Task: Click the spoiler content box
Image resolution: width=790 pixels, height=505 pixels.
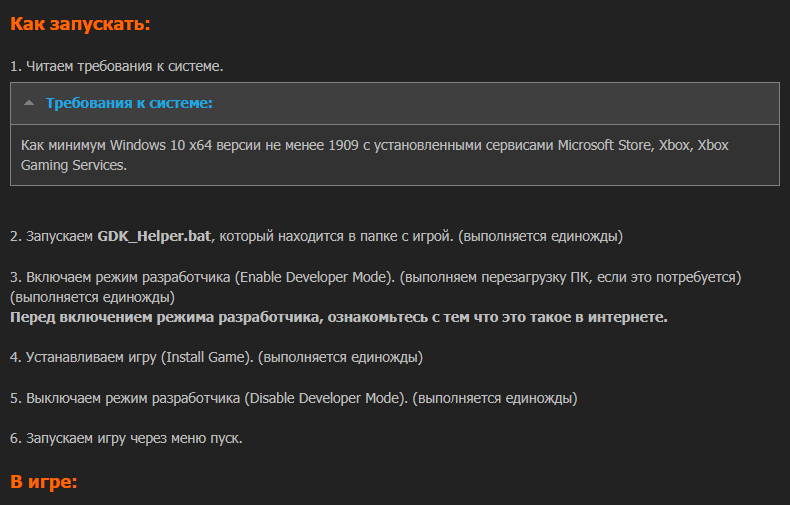Action: point(395,155)
